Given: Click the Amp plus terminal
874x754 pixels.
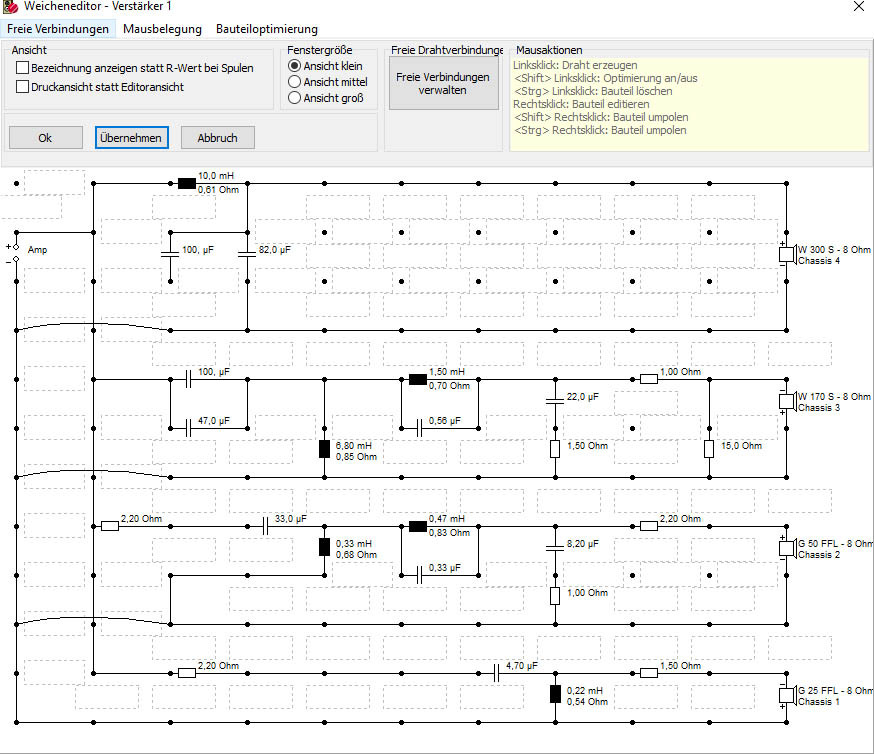Looking at the screenshot, I should click(16, 246).
